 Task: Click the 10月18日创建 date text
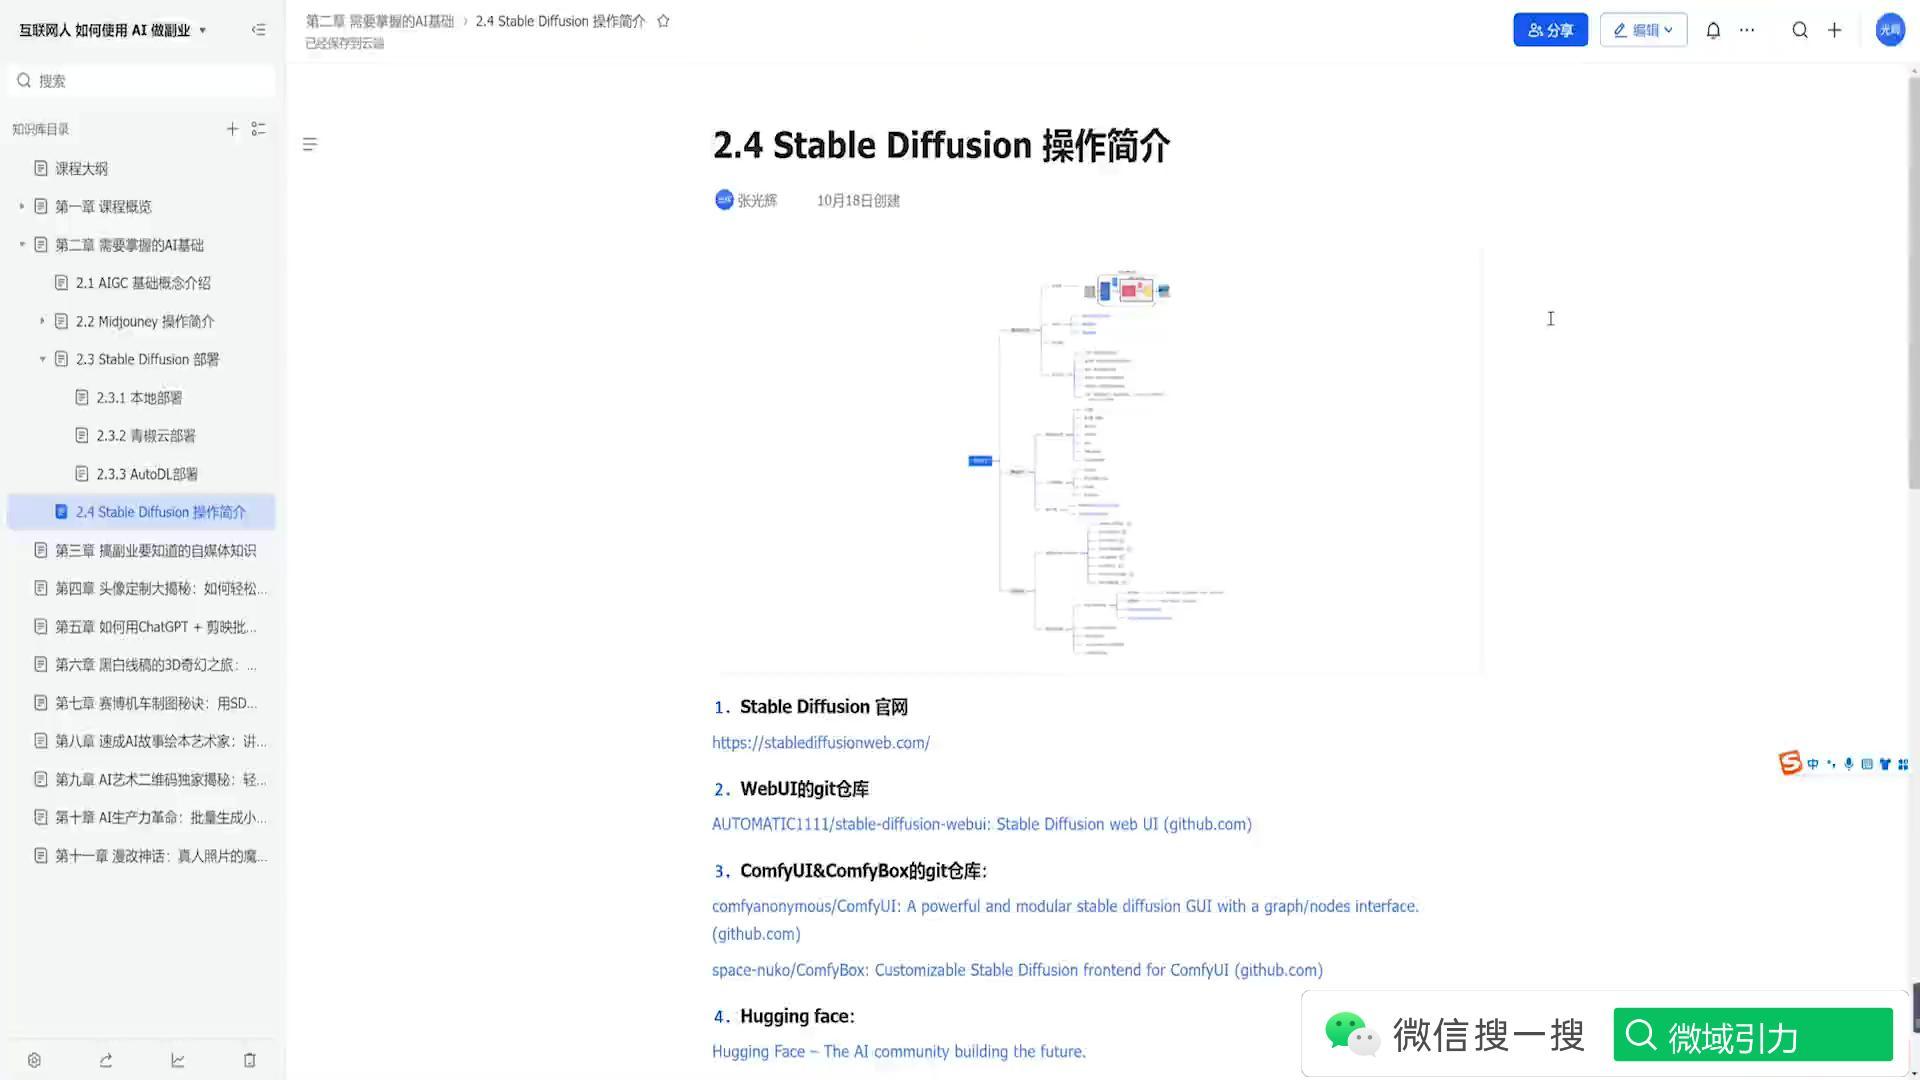tap(858, 201)
